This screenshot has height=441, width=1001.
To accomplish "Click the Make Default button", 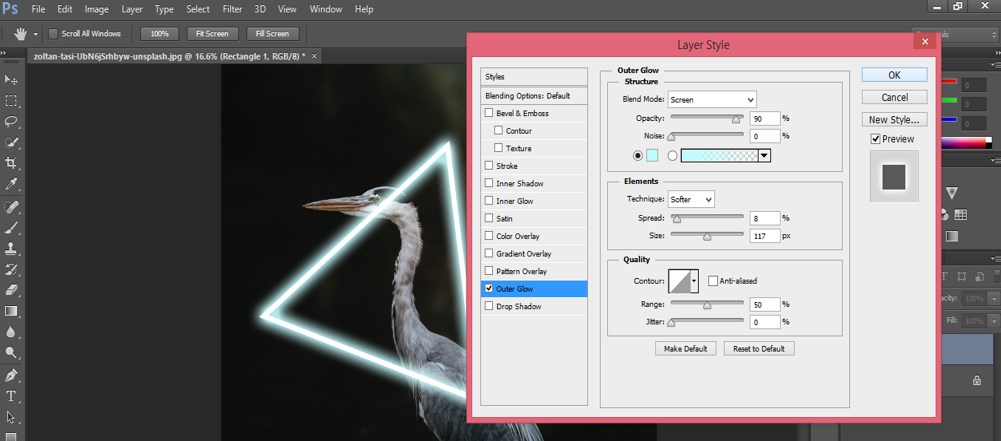I will point(686,348).
